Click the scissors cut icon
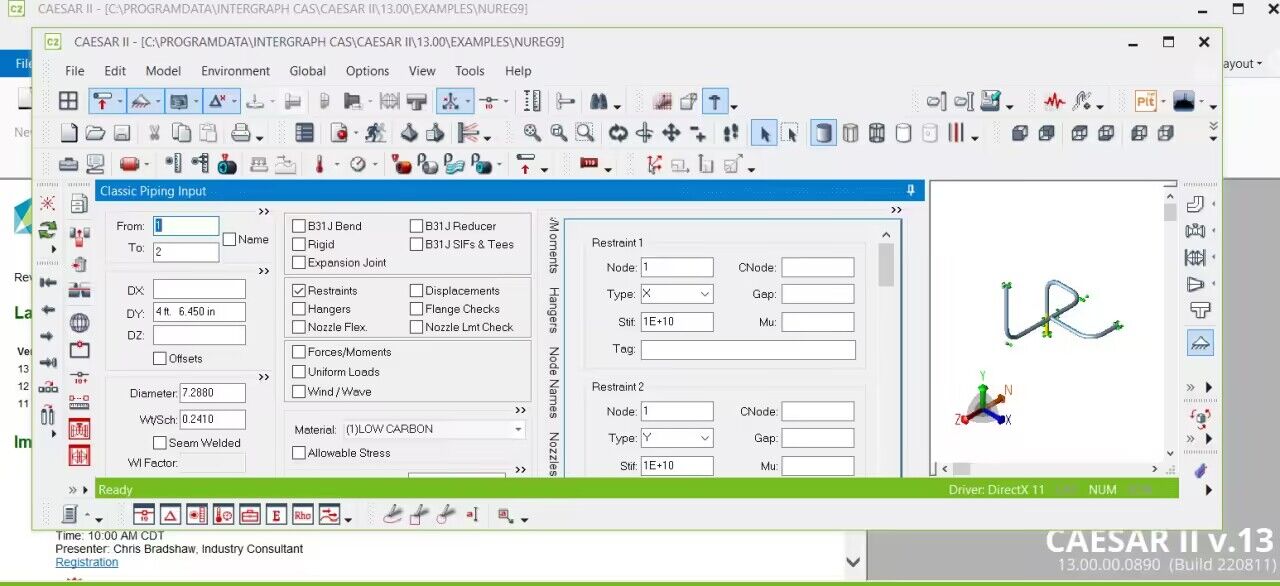 click(155, 133)
